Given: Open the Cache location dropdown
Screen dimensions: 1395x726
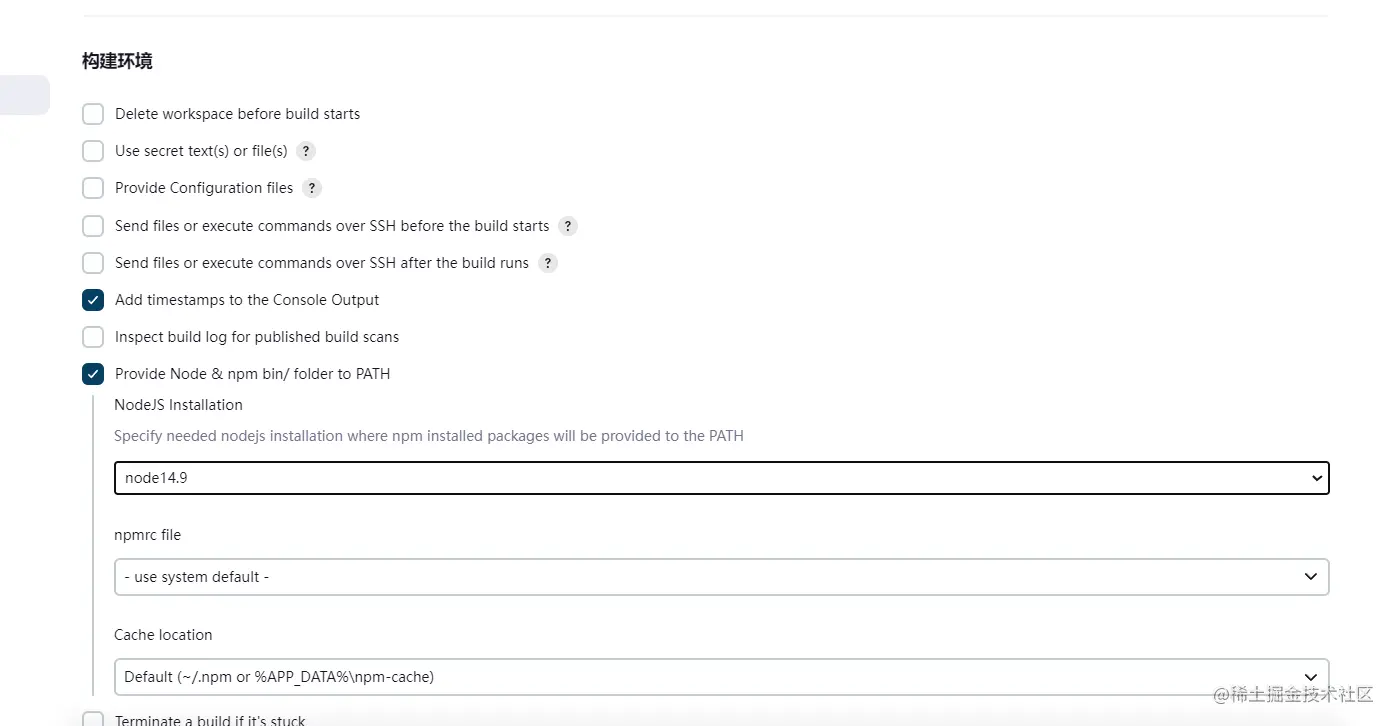Looking at the screenshot, I should [x=722, y=677].
